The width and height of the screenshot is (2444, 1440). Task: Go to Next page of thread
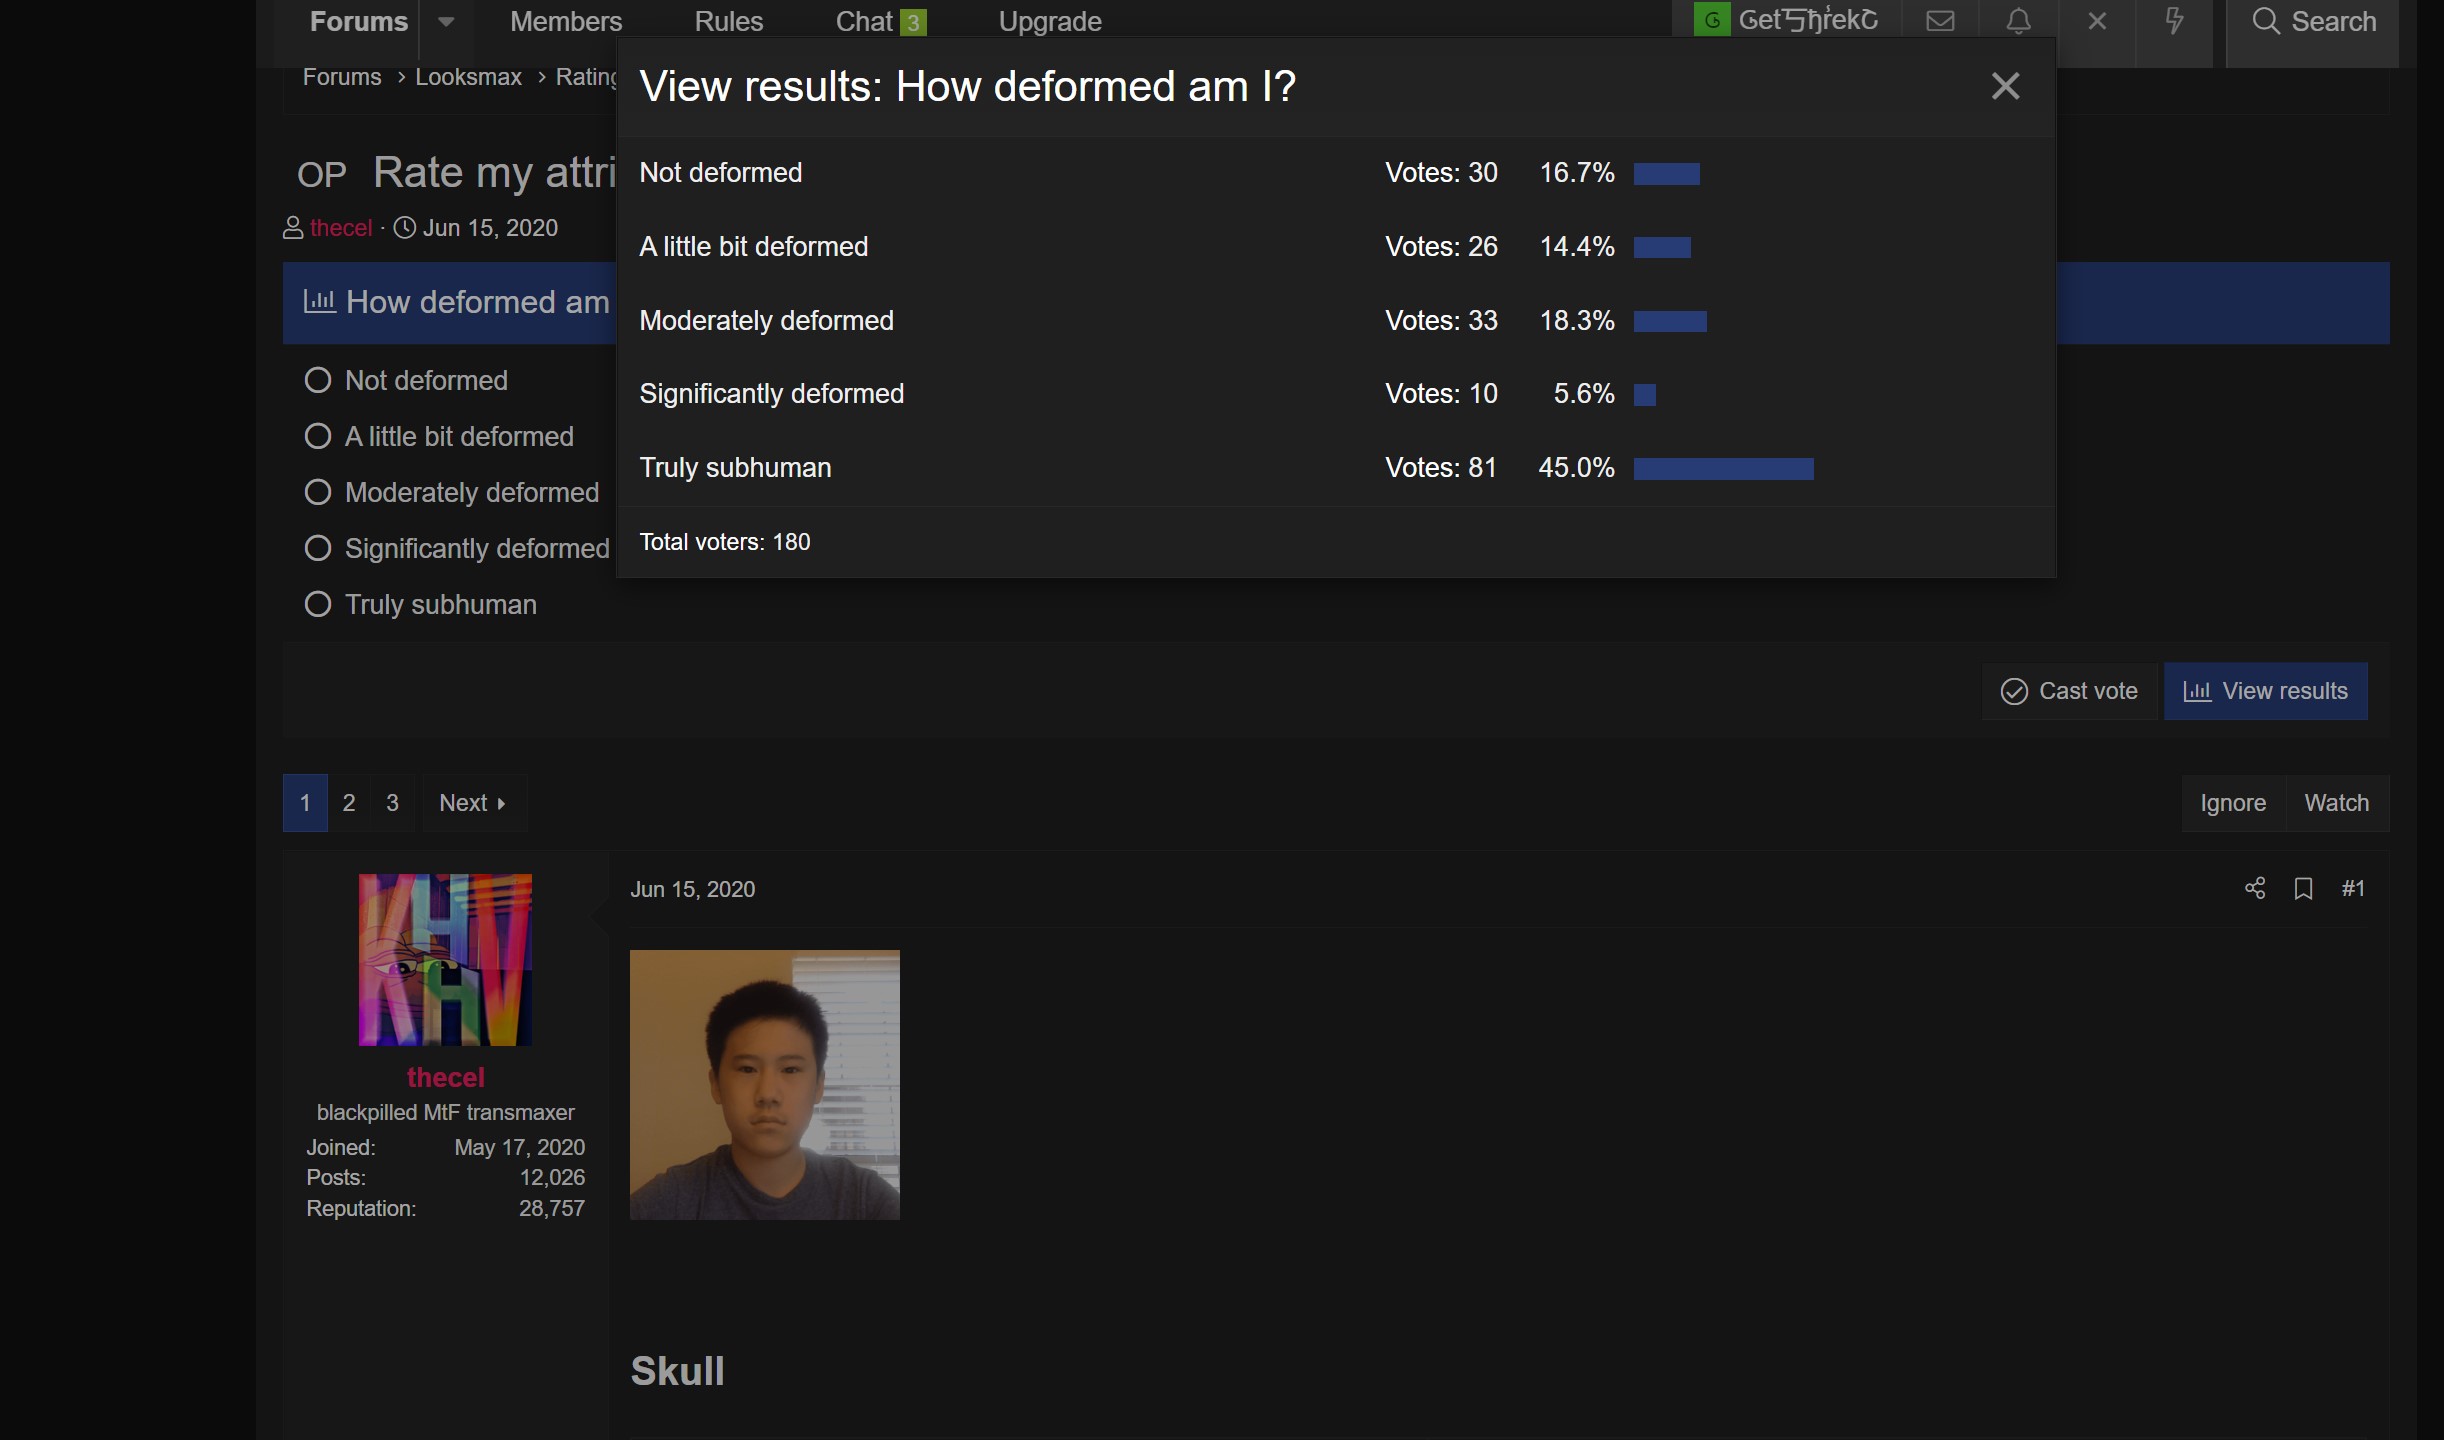click(x=473, y=803)
